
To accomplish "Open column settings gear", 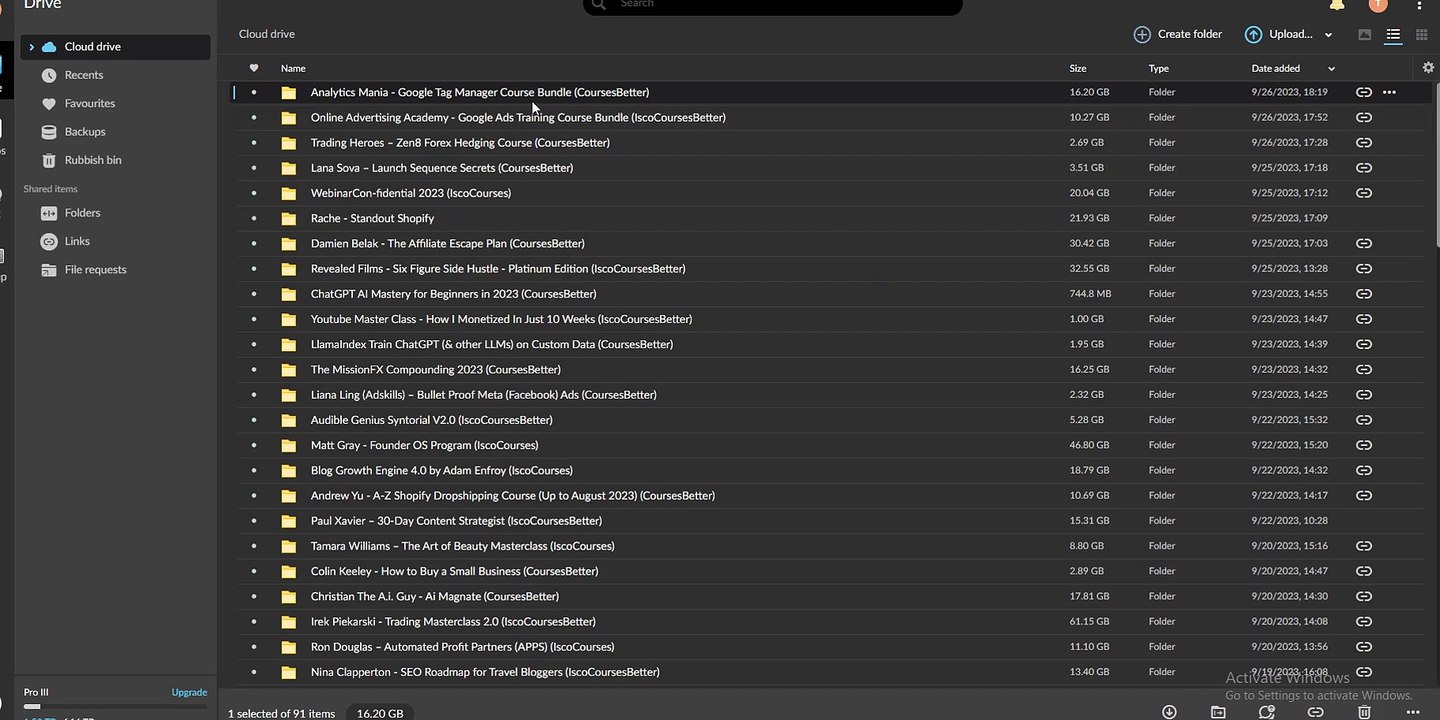I will [x=1428, y=68].
